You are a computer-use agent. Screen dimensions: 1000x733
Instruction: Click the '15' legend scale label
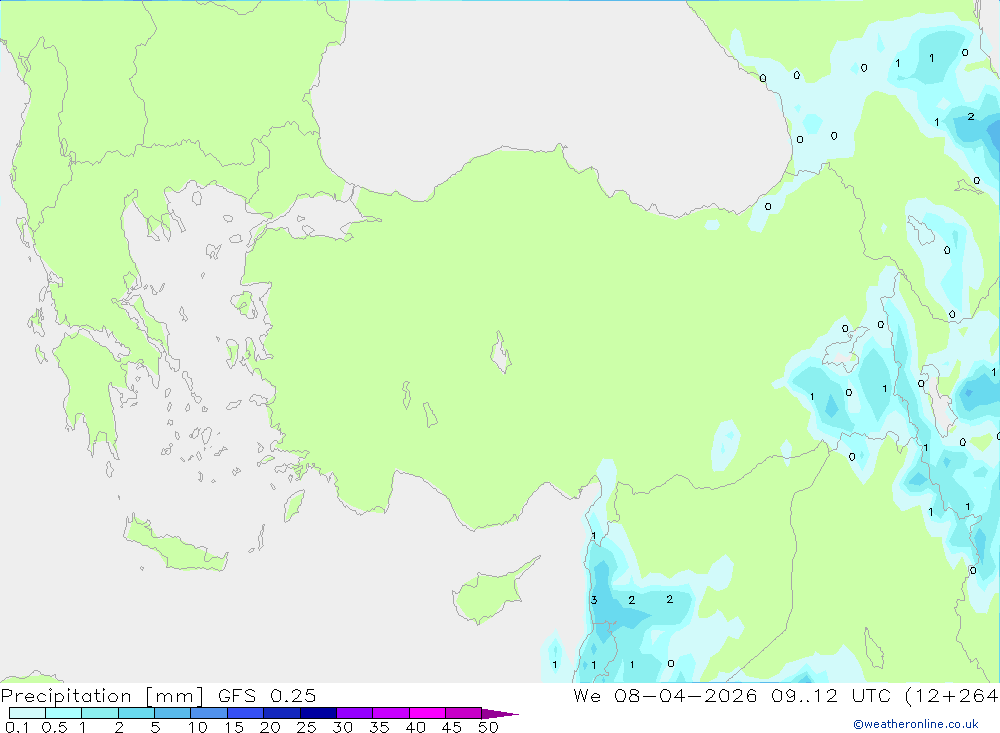(x=234, y=727)
